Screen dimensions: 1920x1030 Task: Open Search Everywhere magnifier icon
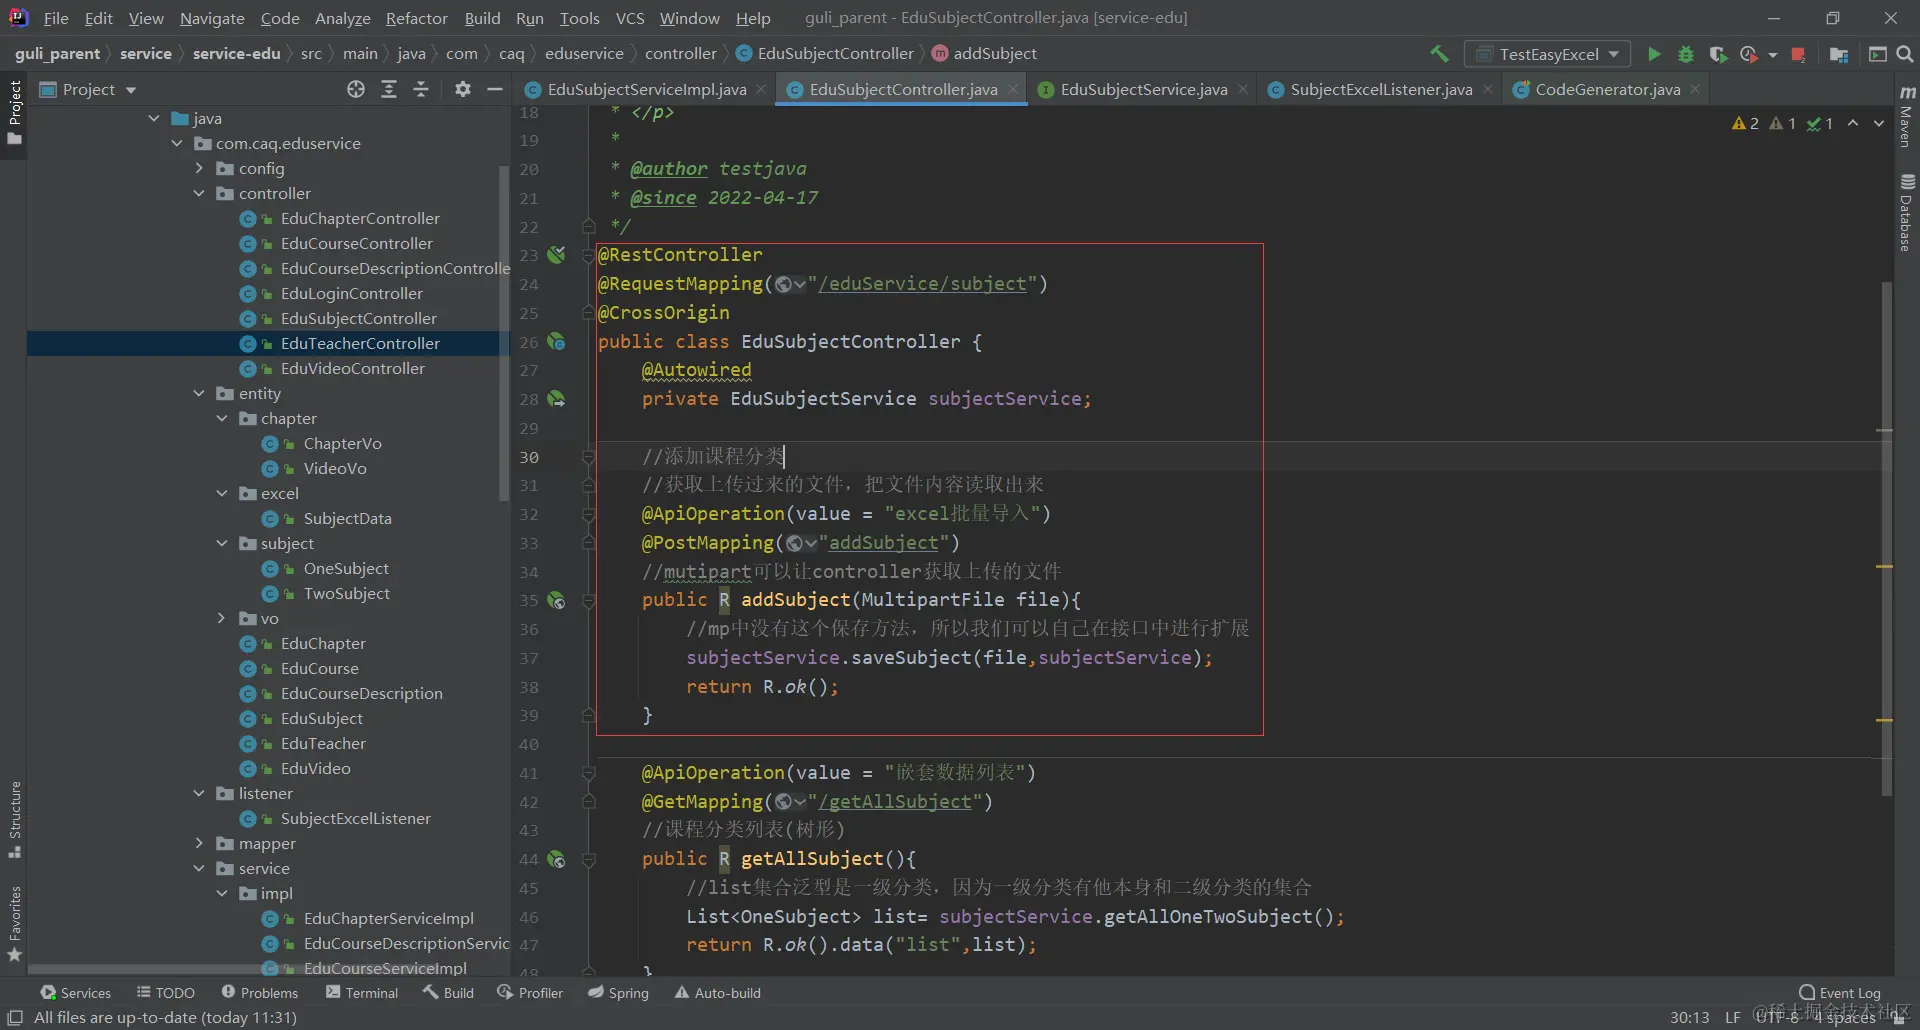(x=1905, y=54)
